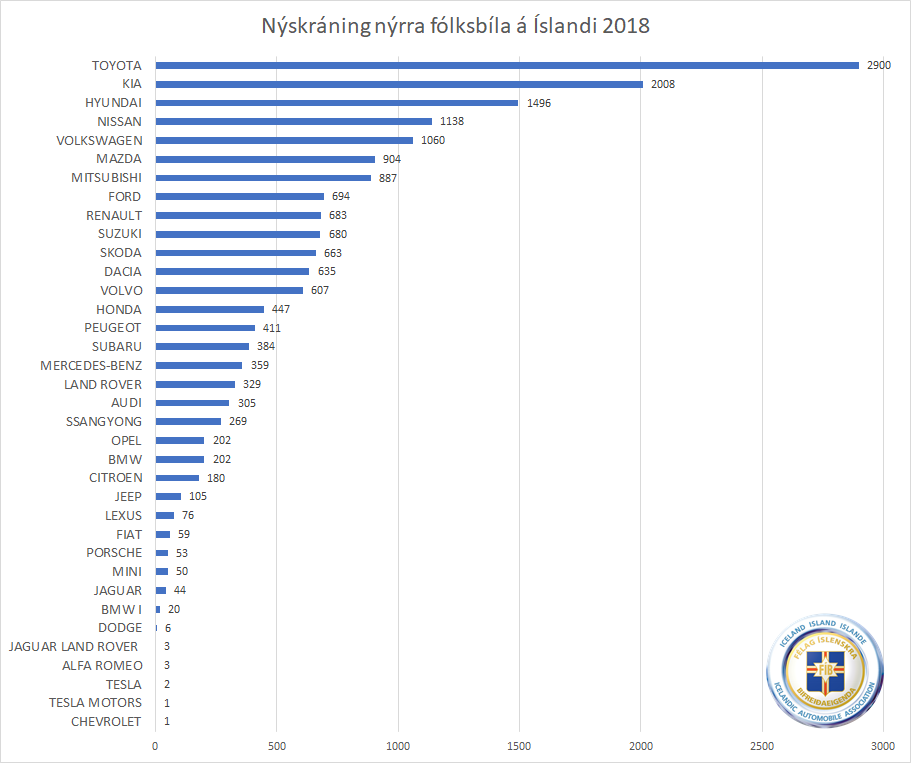Click the MERCEDES-BENZ axis label
The image size is (911, 763).
tap(91, 365)
